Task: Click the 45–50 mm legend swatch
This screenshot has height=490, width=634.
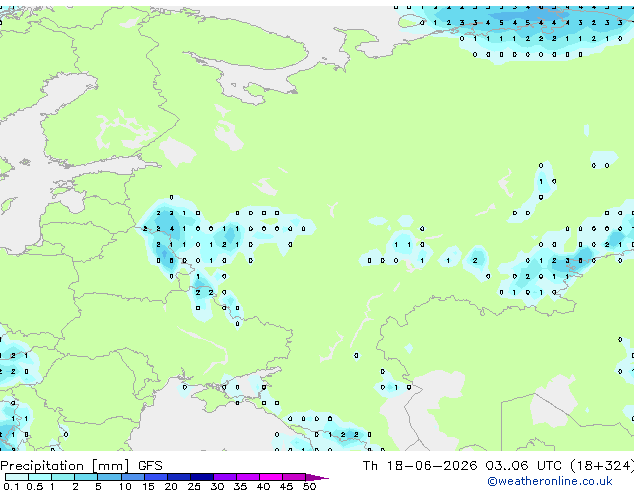Action: point(294,477)
